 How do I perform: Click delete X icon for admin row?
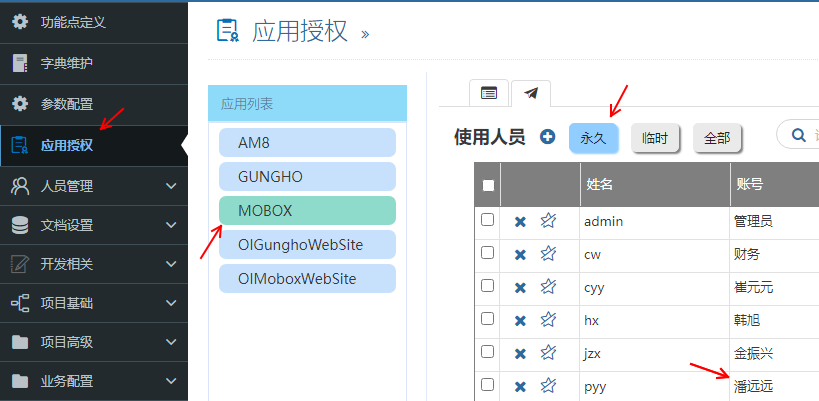(520, 222)
